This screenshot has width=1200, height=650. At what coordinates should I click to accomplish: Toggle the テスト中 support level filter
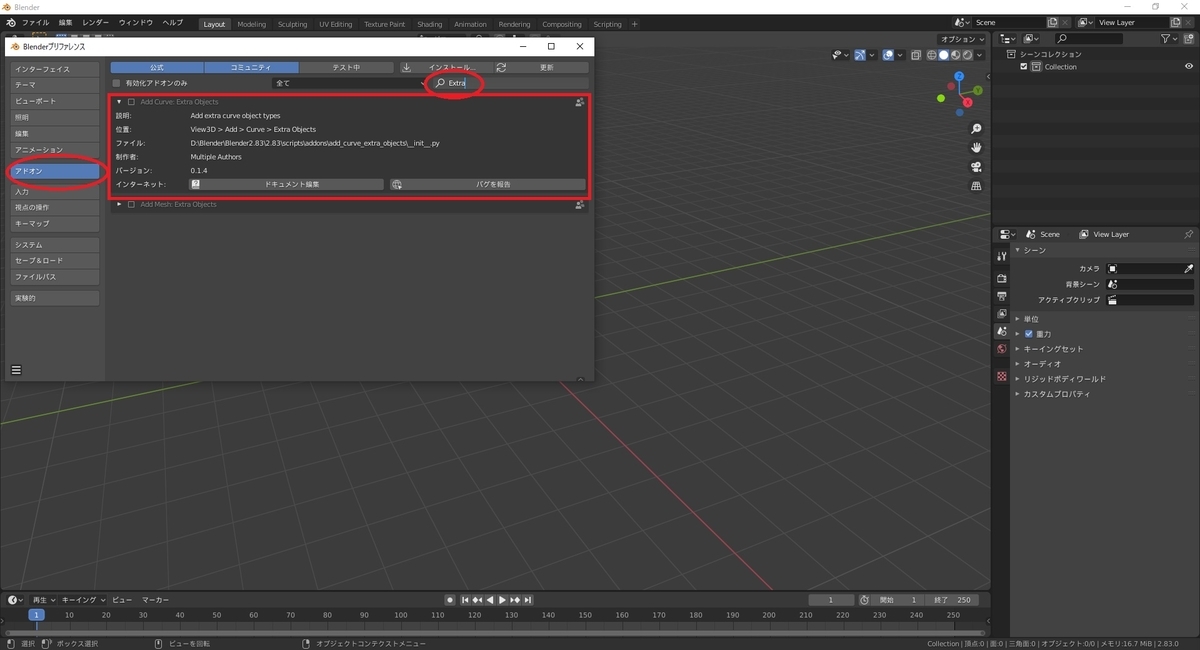pyautogui.click(x=346, y=67)
